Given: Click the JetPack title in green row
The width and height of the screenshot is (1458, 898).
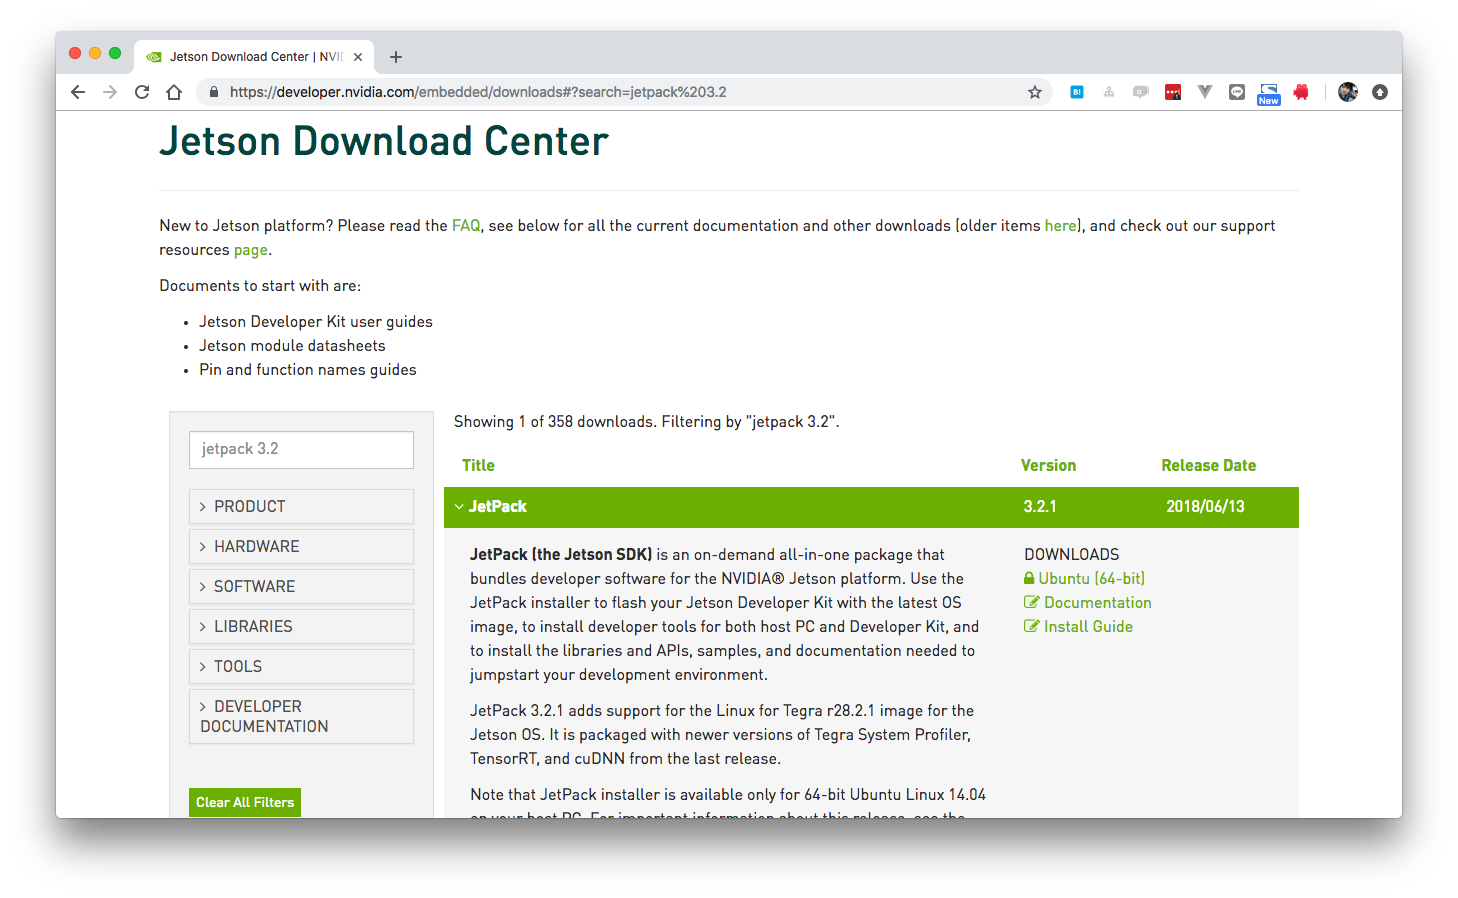Looking at the screenshot, I should (498, 506).
